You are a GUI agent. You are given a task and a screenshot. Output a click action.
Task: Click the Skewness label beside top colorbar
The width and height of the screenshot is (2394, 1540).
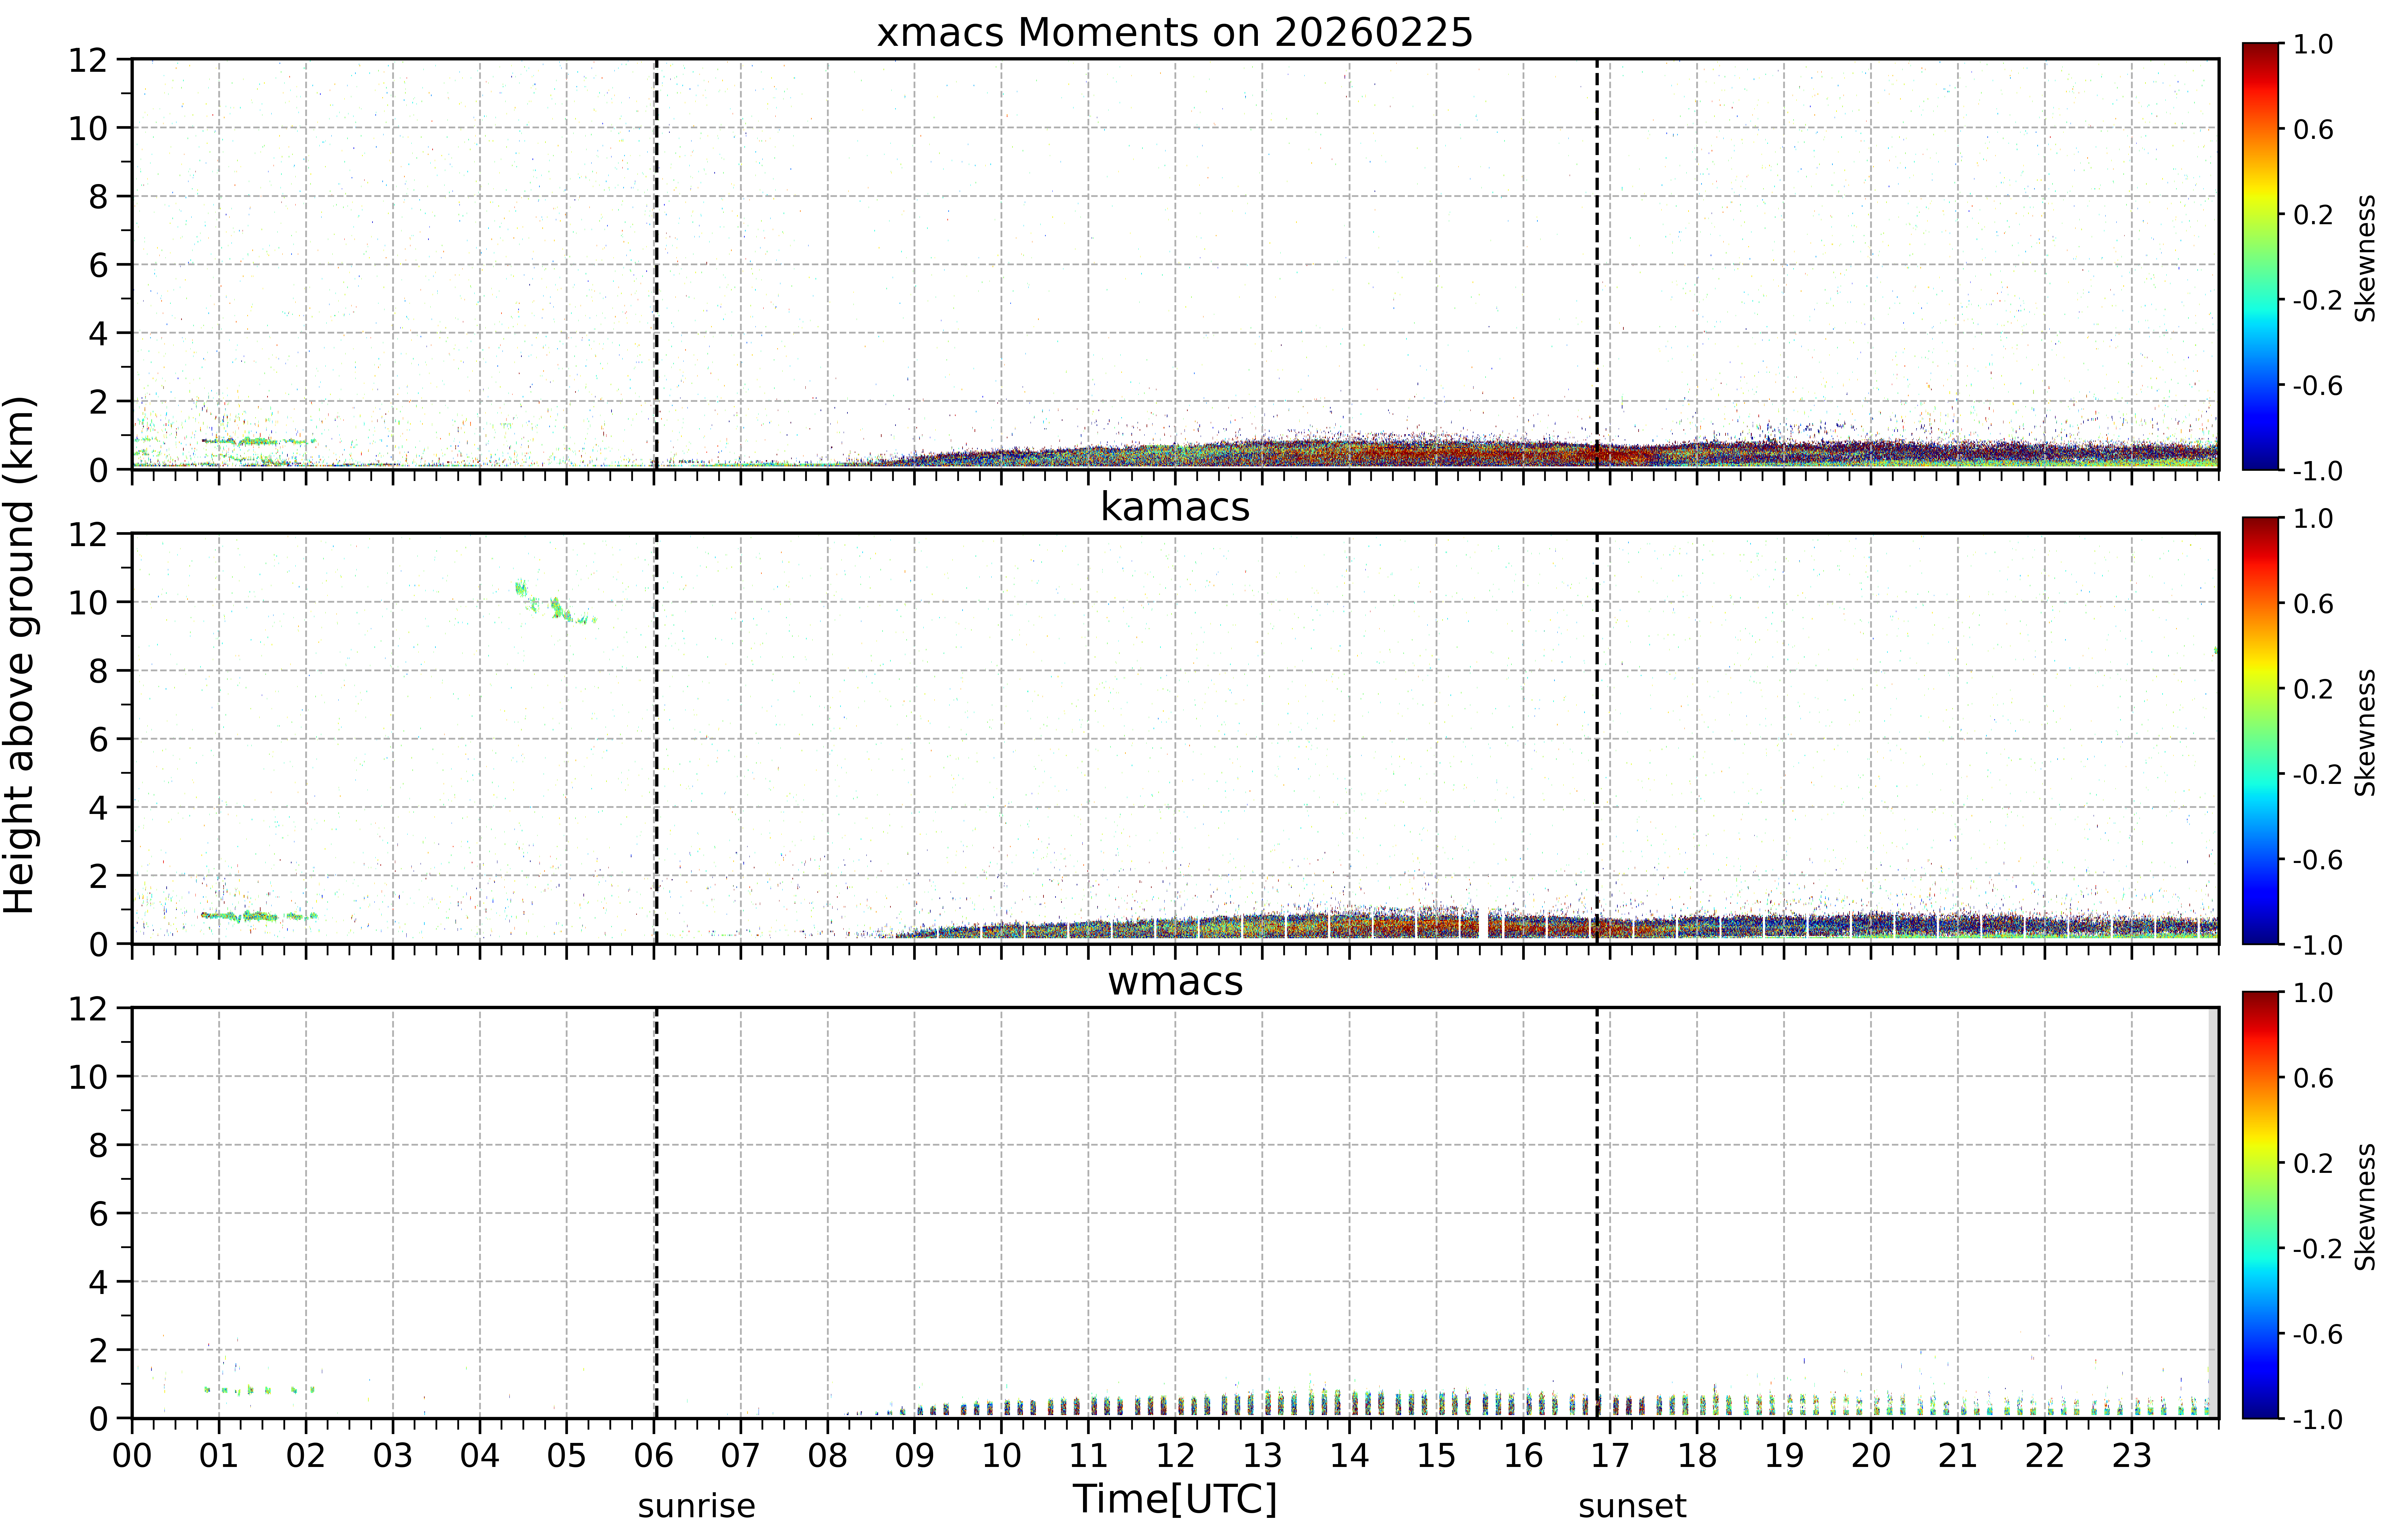[x=2365, y=258]
